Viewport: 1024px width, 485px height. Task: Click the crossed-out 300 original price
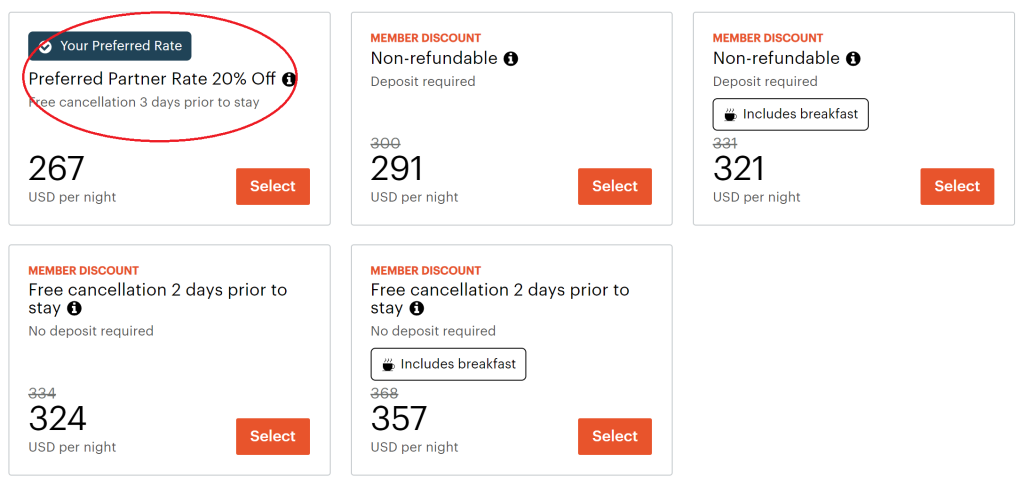(x=385, y=144)
